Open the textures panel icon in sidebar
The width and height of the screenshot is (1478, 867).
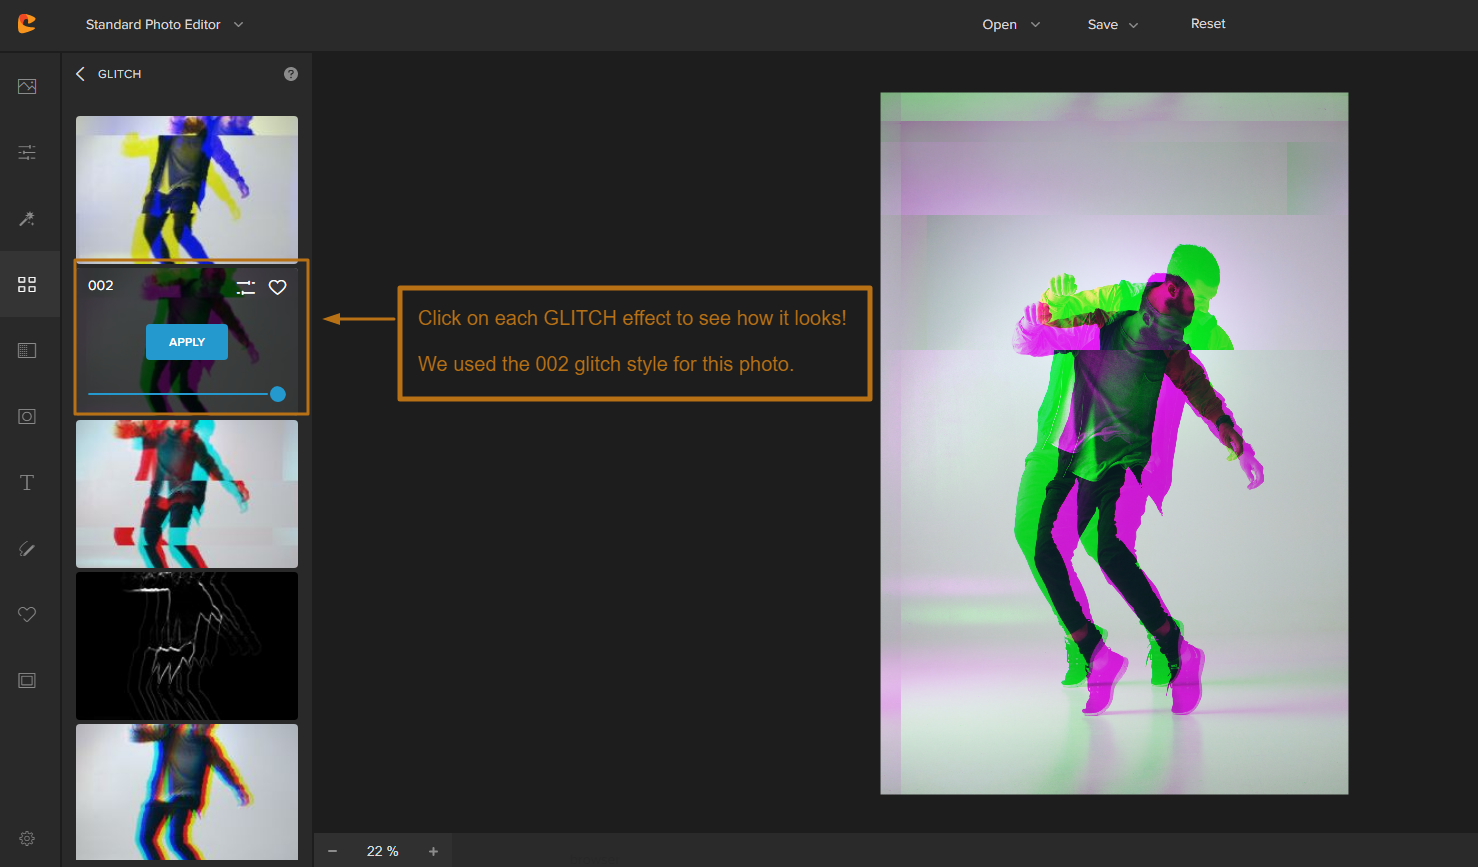click(x=27, y=351)
